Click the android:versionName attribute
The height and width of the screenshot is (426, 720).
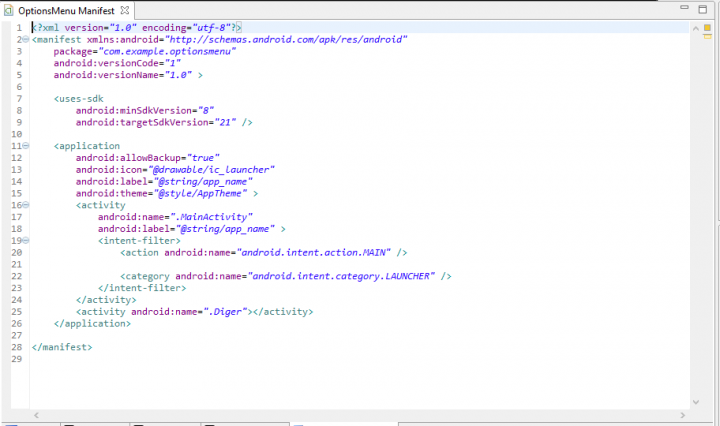pyautogui.click(x=123, y=75)
